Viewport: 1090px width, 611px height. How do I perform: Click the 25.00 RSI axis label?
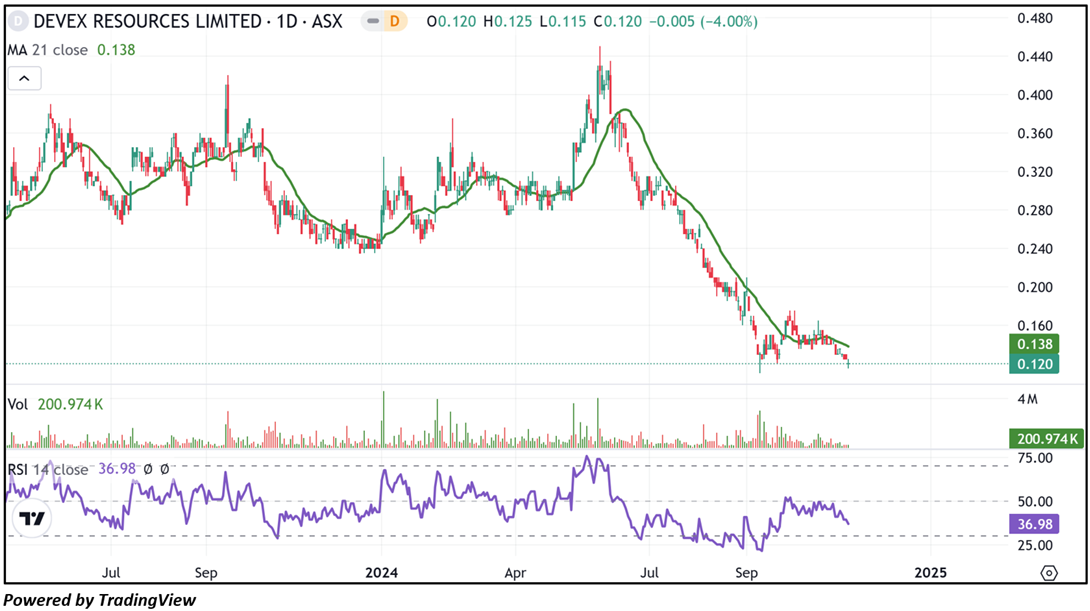[1035, 545]
